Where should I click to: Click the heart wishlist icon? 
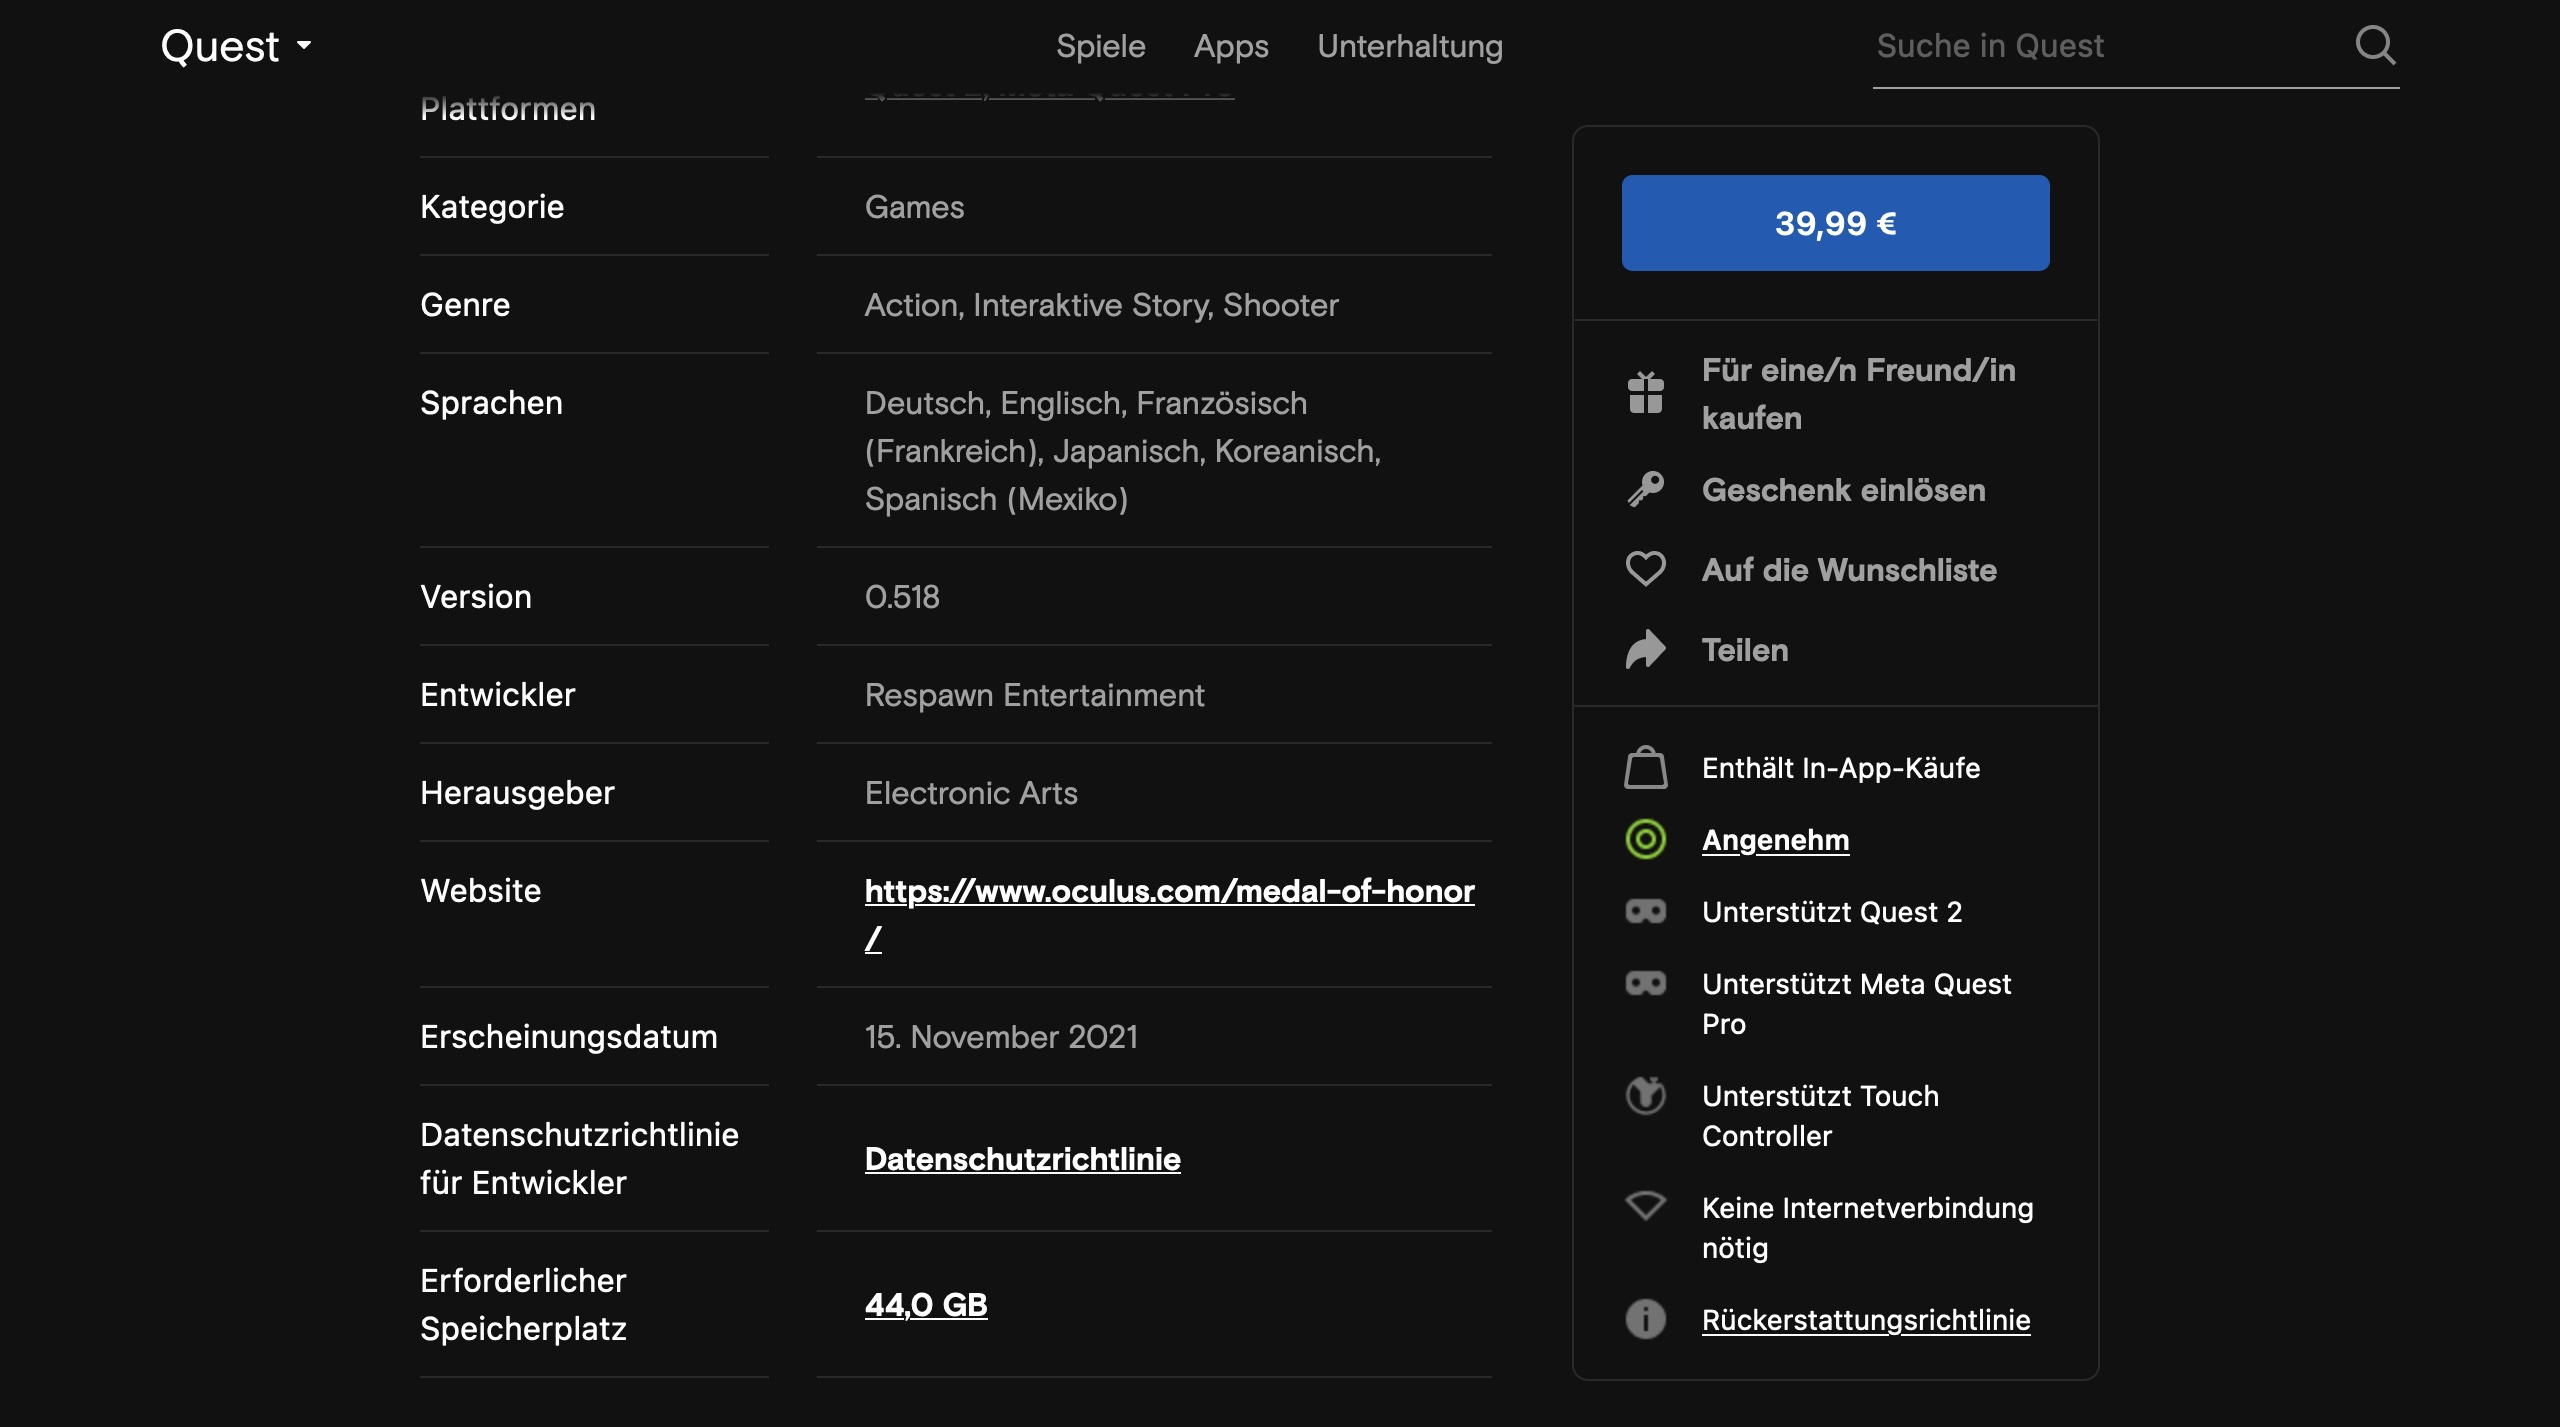1645,569
